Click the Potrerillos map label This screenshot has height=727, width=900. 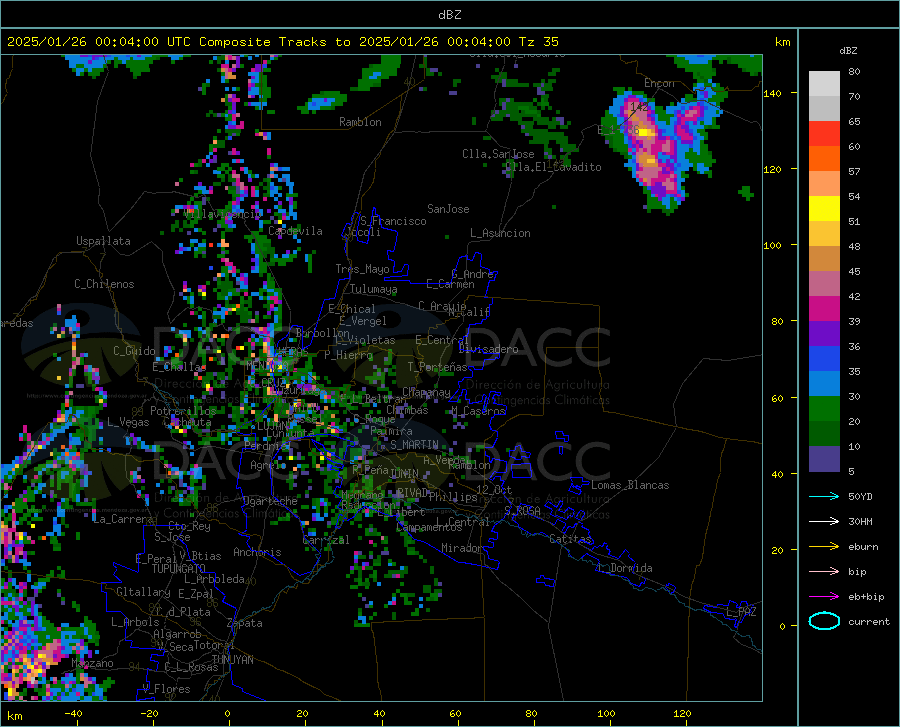coord(183,411)
